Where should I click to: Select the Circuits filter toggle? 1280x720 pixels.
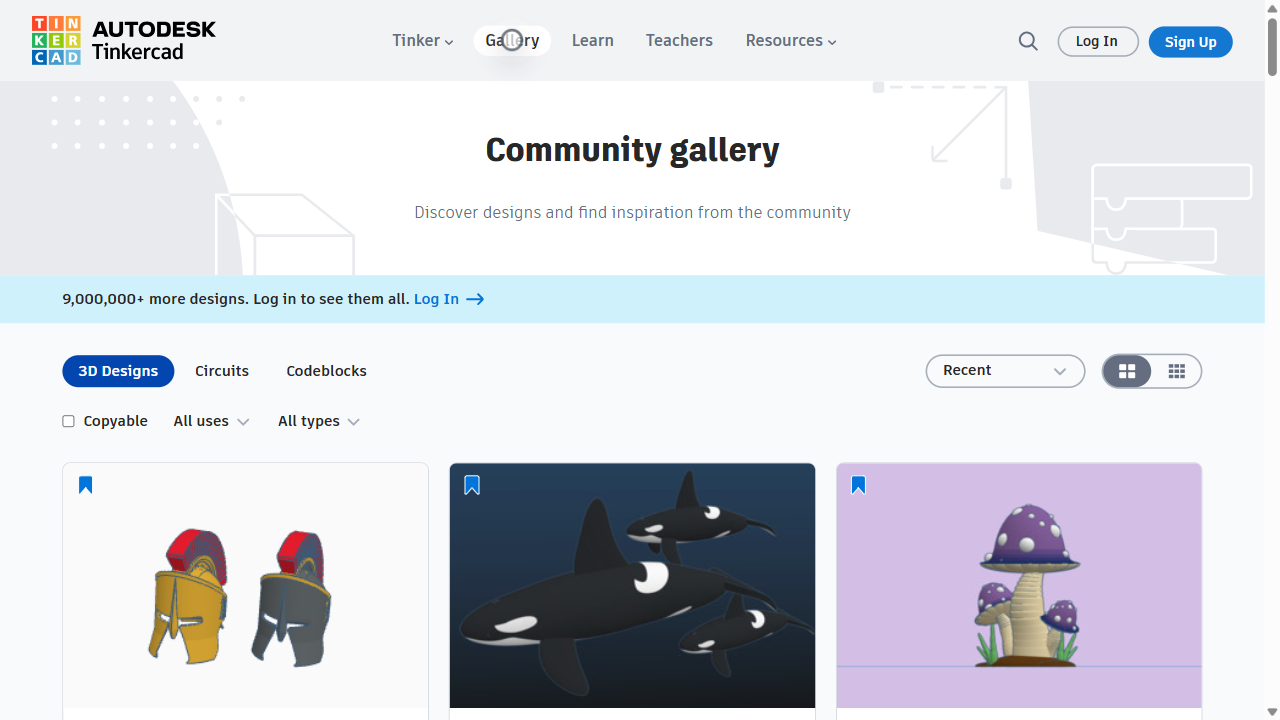221,371
